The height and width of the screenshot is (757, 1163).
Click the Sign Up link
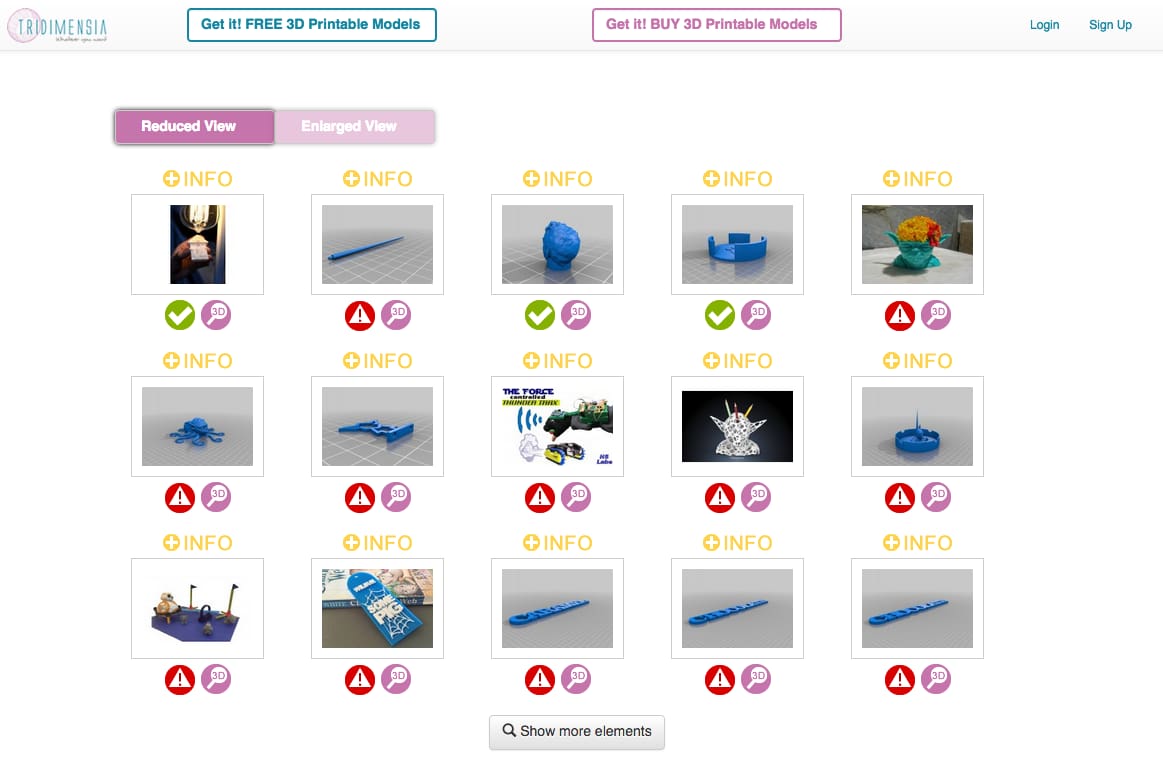point(1110,24)
